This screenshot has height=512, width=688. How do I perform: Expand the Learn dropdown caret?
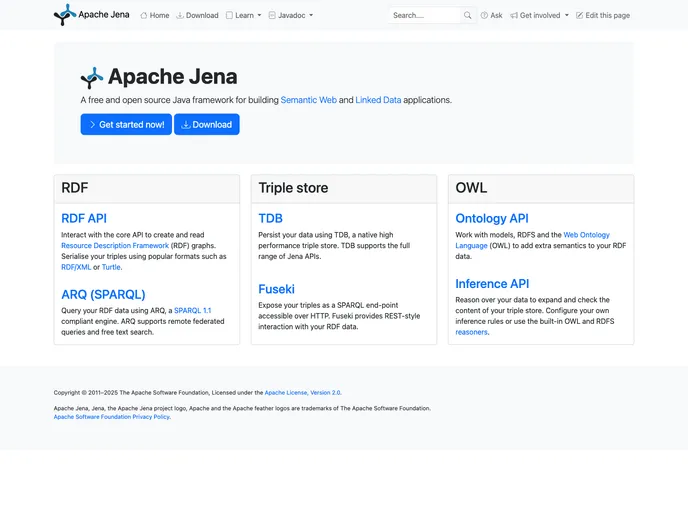(259, 15)
